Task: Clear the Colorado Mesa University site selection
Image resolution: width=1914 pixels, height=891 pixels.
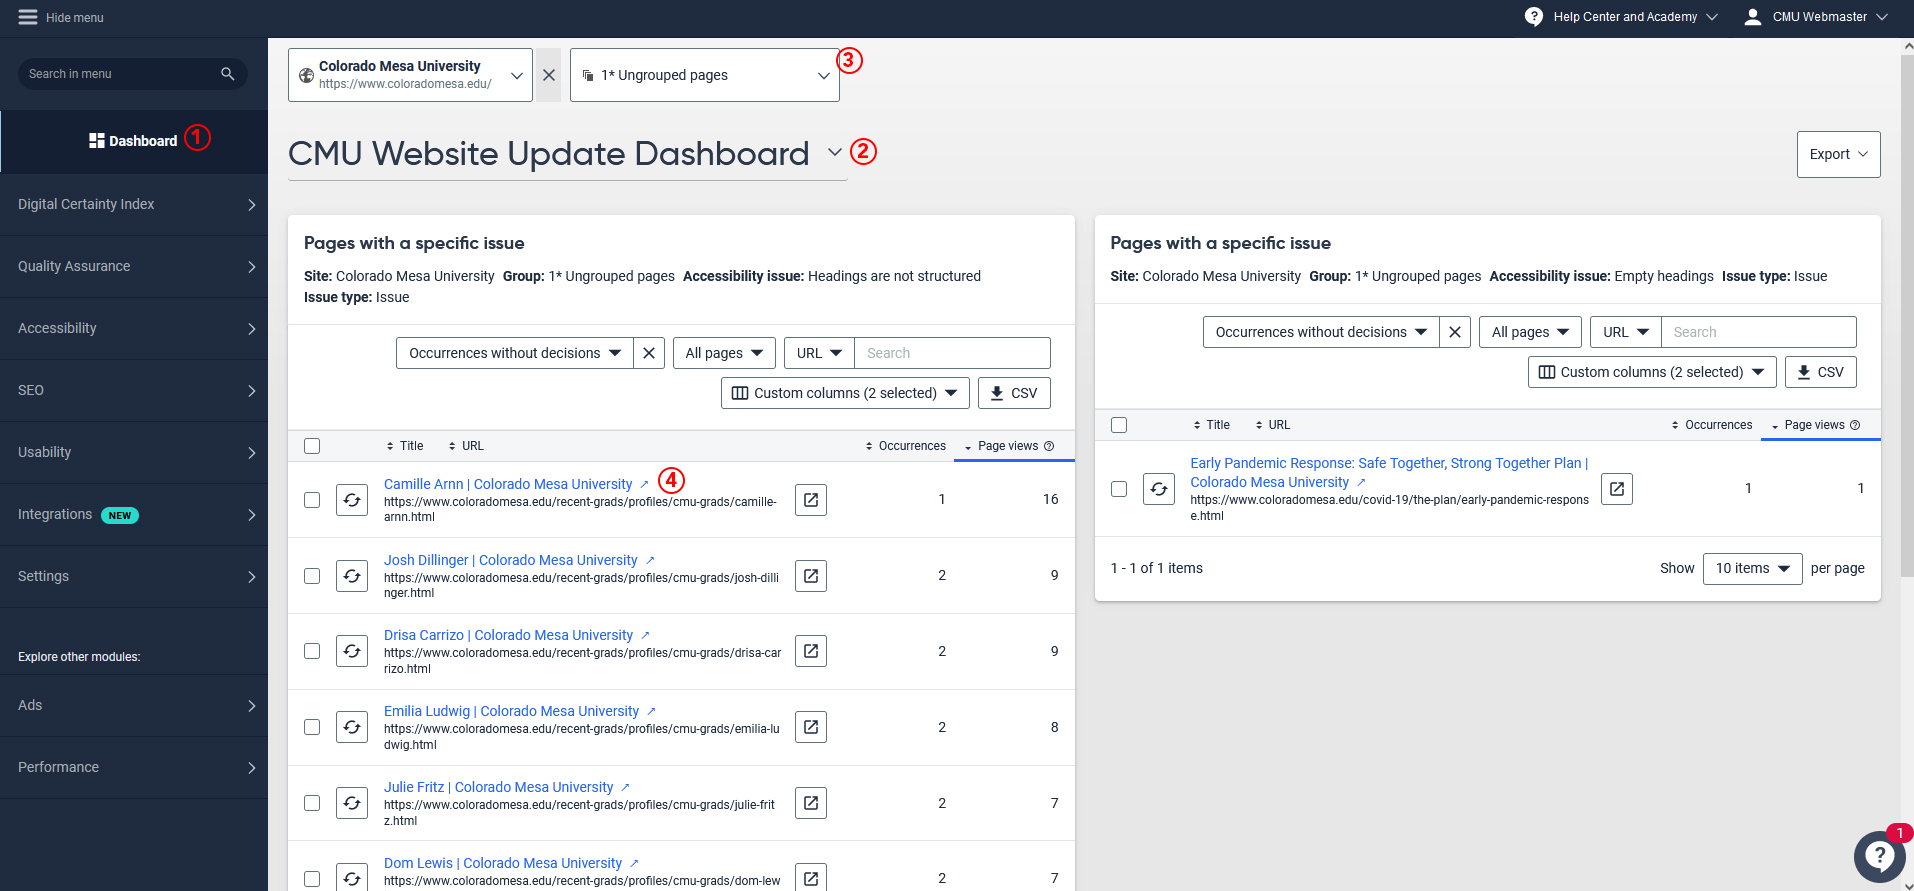Action: 548,75
